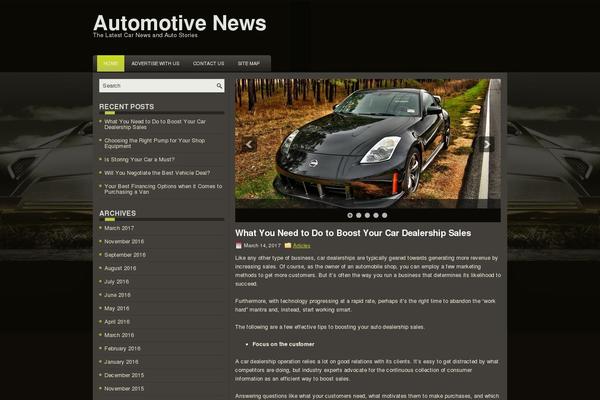Open post Will You Negotiate the Best Vehicle Deal?
The height and width of the screenshot is (400, 600).
(x=157, y=173)
